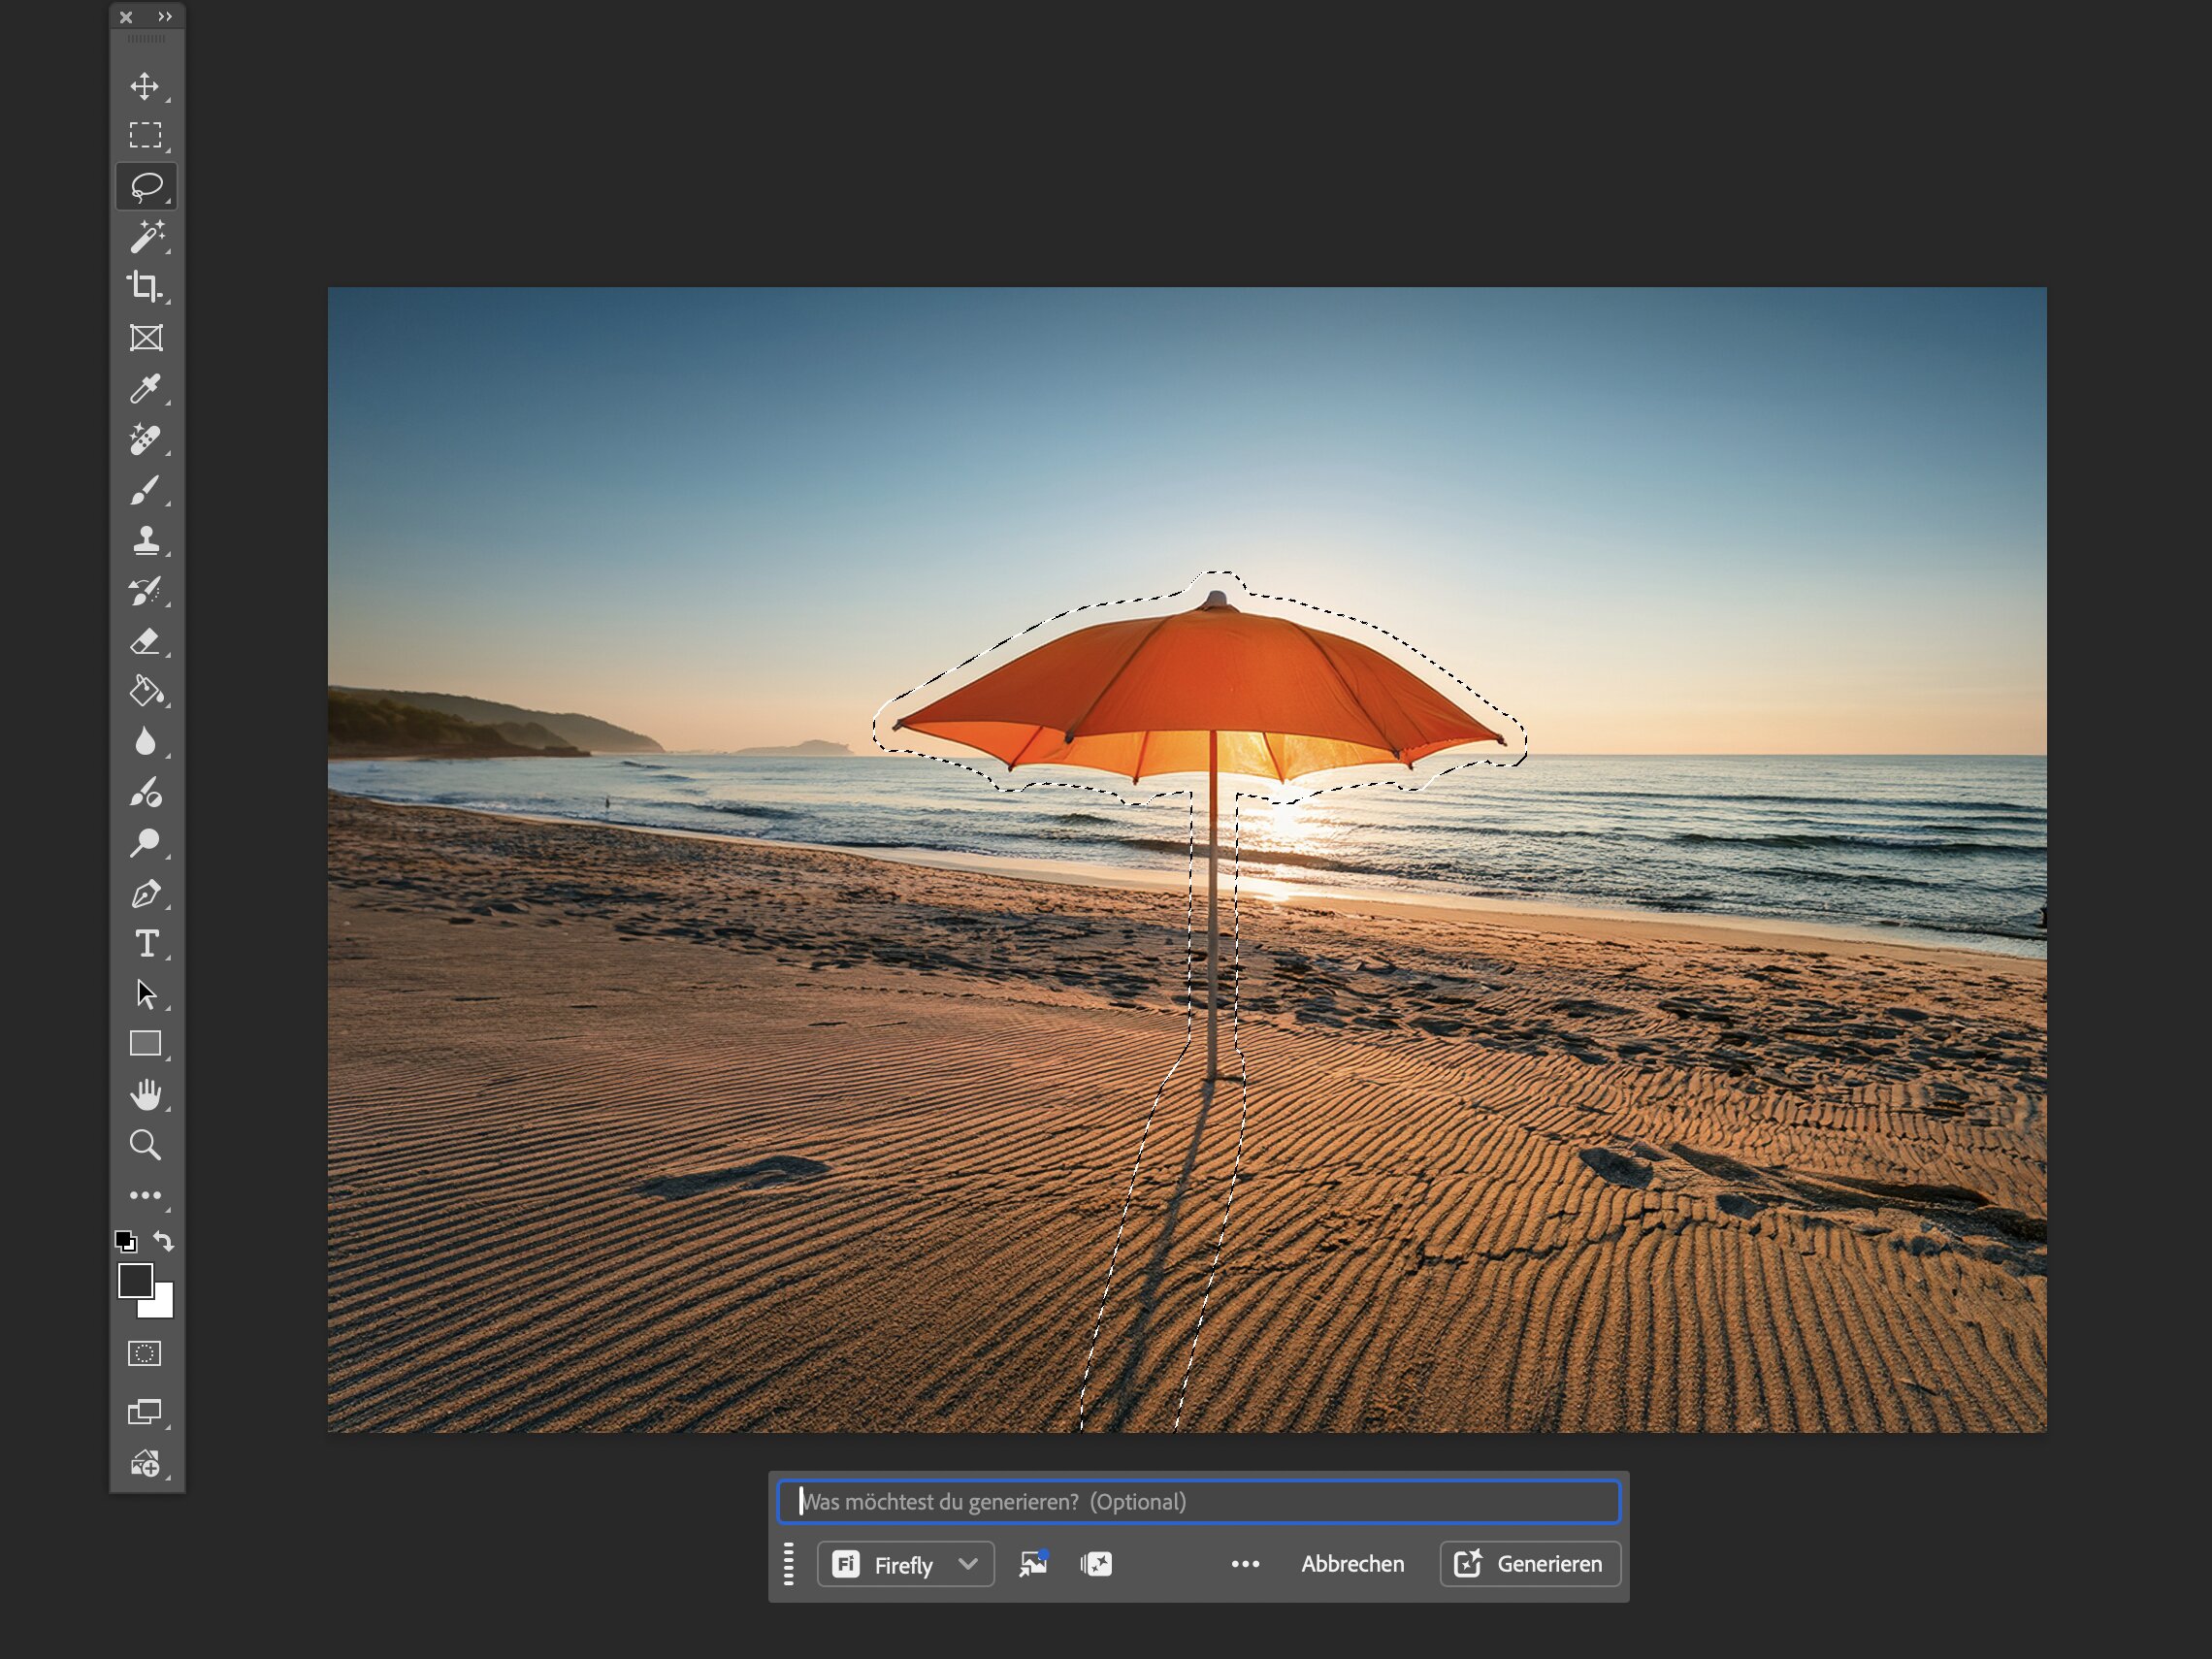Click the reference image icon in taskbar
2212x1659 pixels.
(1033, 1564)
